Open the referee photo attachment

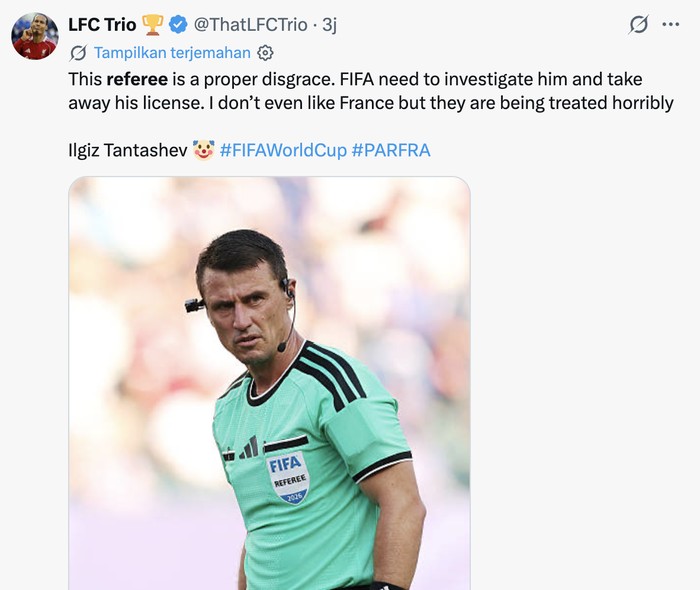coord(269,383)
